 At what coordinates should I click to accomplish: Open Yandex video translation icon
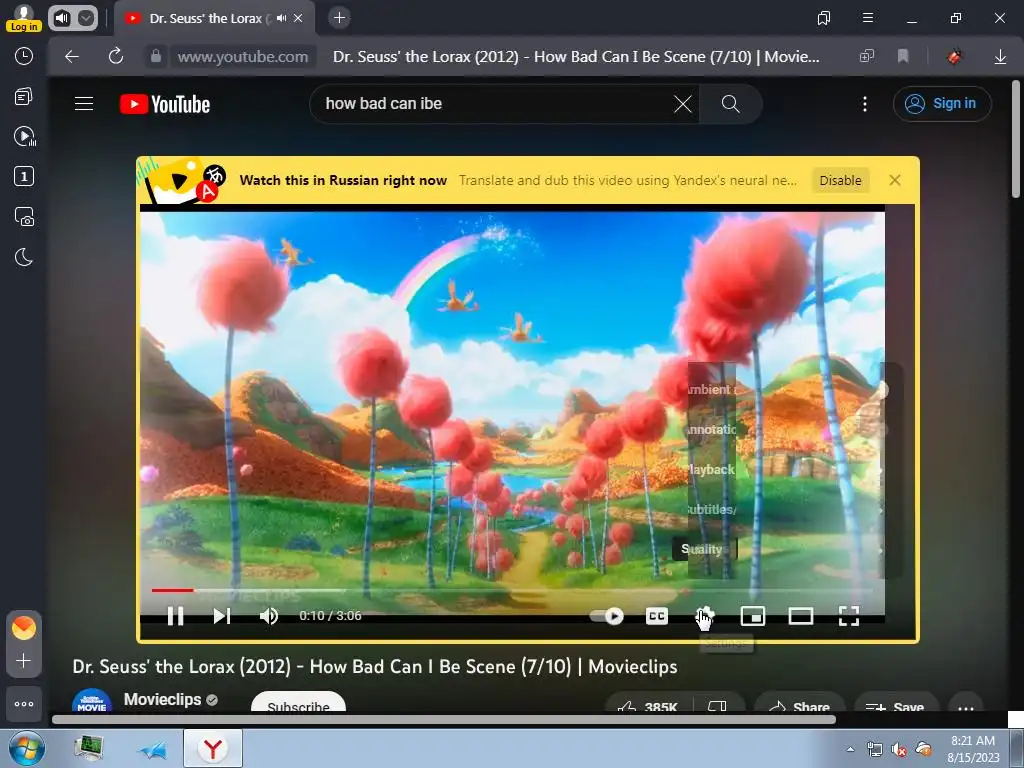click(x=182, y=182)
